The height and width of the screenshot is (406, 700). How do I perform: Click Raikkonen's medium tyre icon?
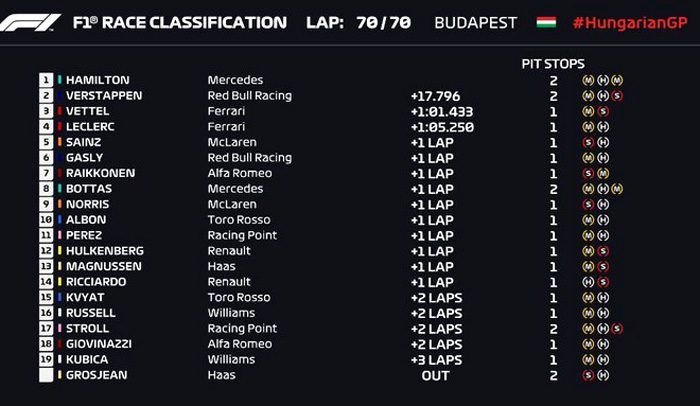[x=603, y=173]
